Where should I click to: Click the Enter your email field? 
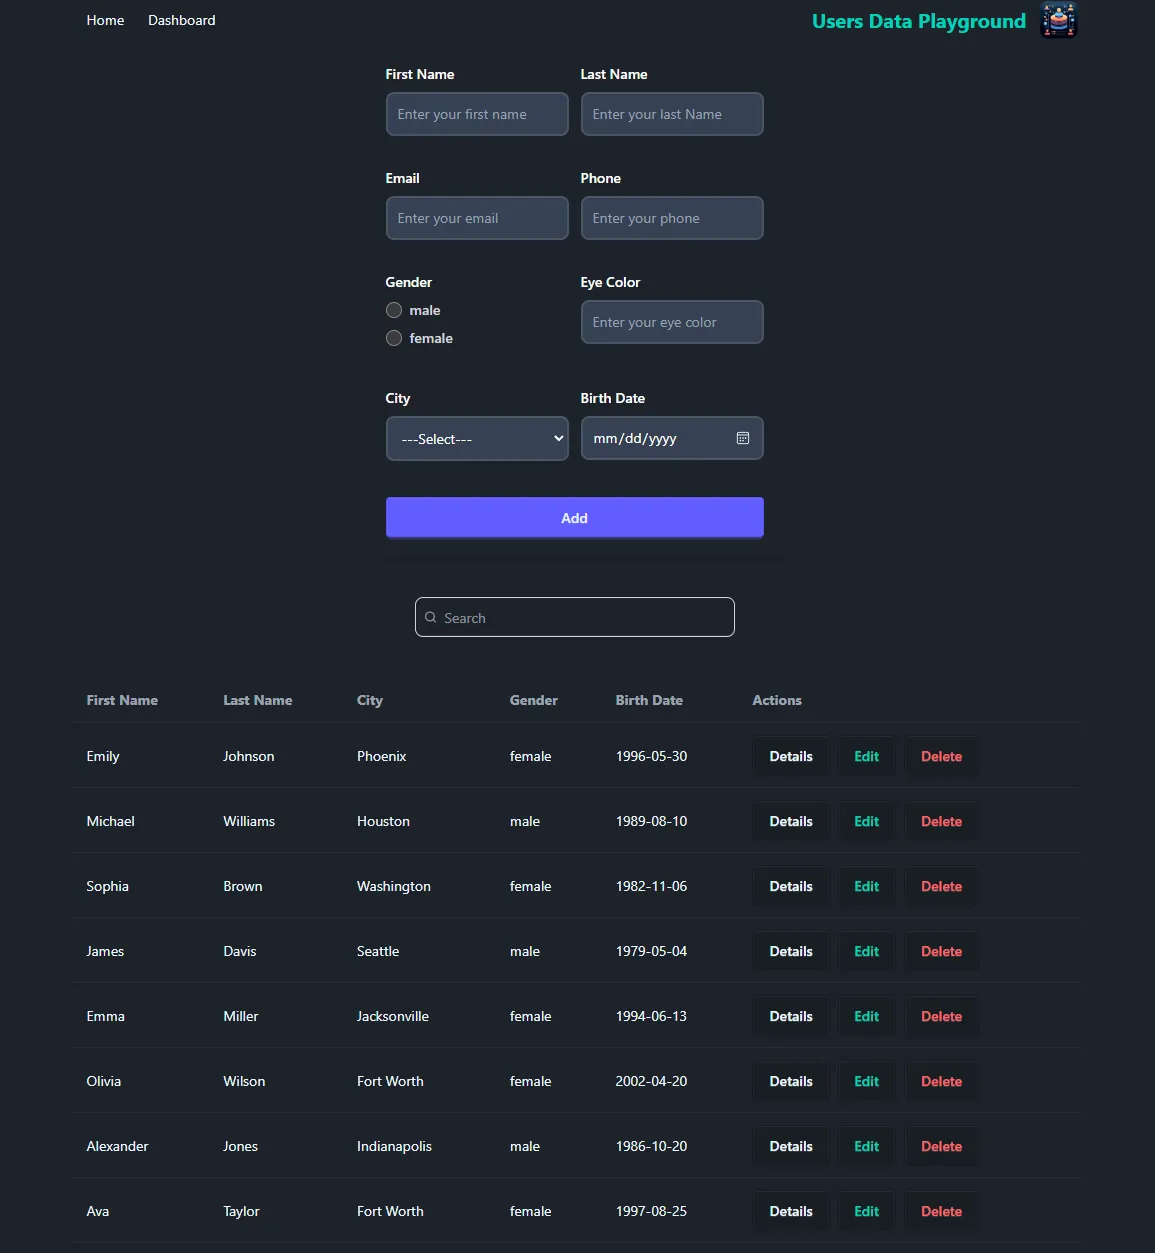[477, 218]
